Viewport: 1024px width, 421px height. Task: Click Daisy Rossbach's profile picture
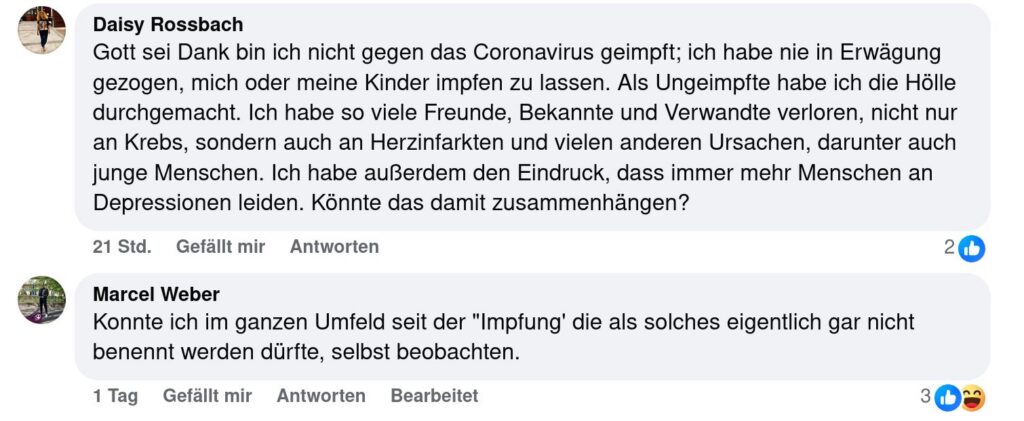tap(42, 30)
